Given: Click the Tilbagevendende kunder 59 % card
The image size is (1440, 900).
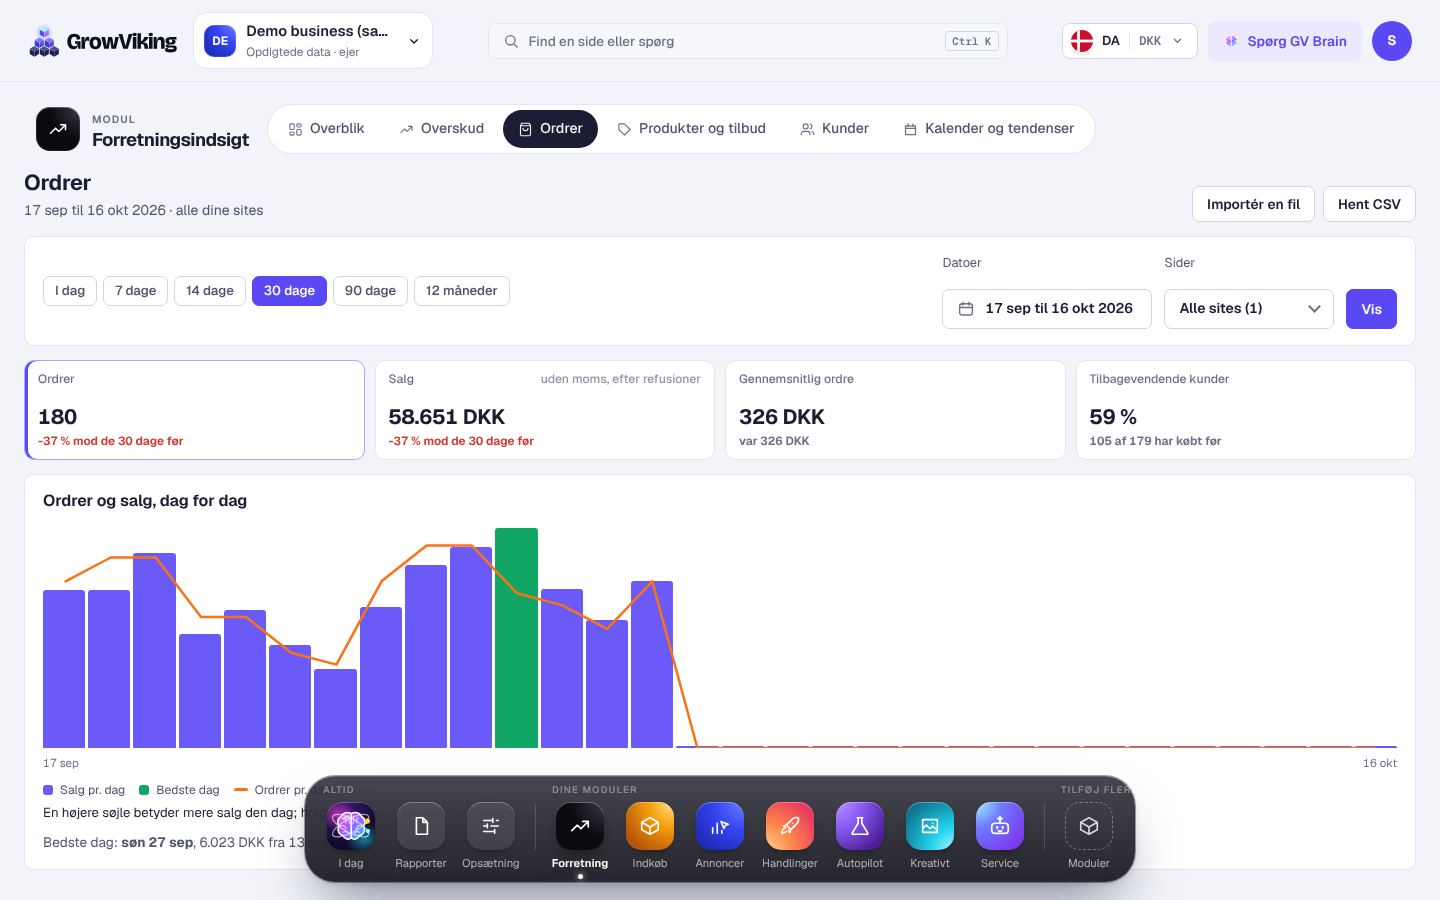Looking at the screenshot, I should pos(1246,410).
